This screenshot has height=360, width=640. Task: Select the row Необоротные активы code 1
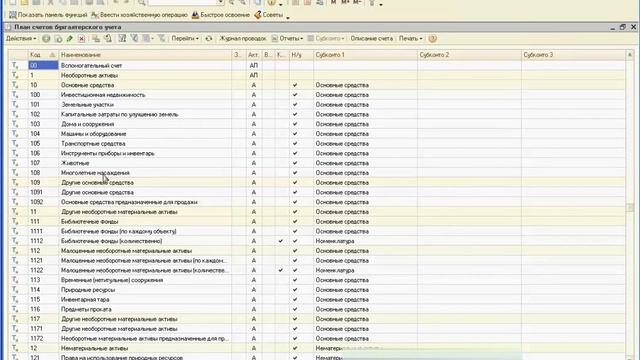[x=316, y=75]
